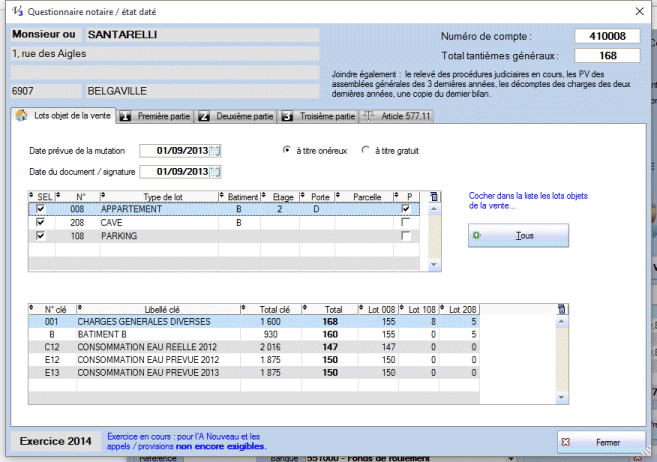Select the CONSOMMATION EAU PREVUE 2012 row

click(x=253, y=360)
